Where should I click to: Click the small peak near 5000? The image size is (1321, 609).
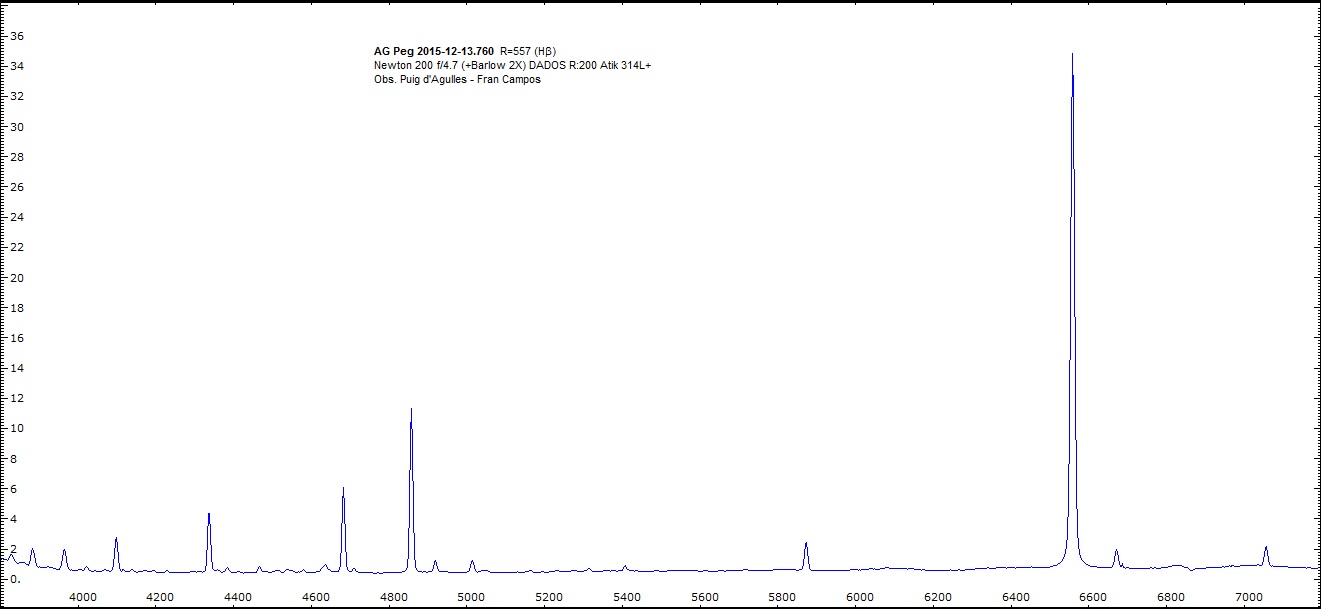pyautogui.click(x=472, y=562)
